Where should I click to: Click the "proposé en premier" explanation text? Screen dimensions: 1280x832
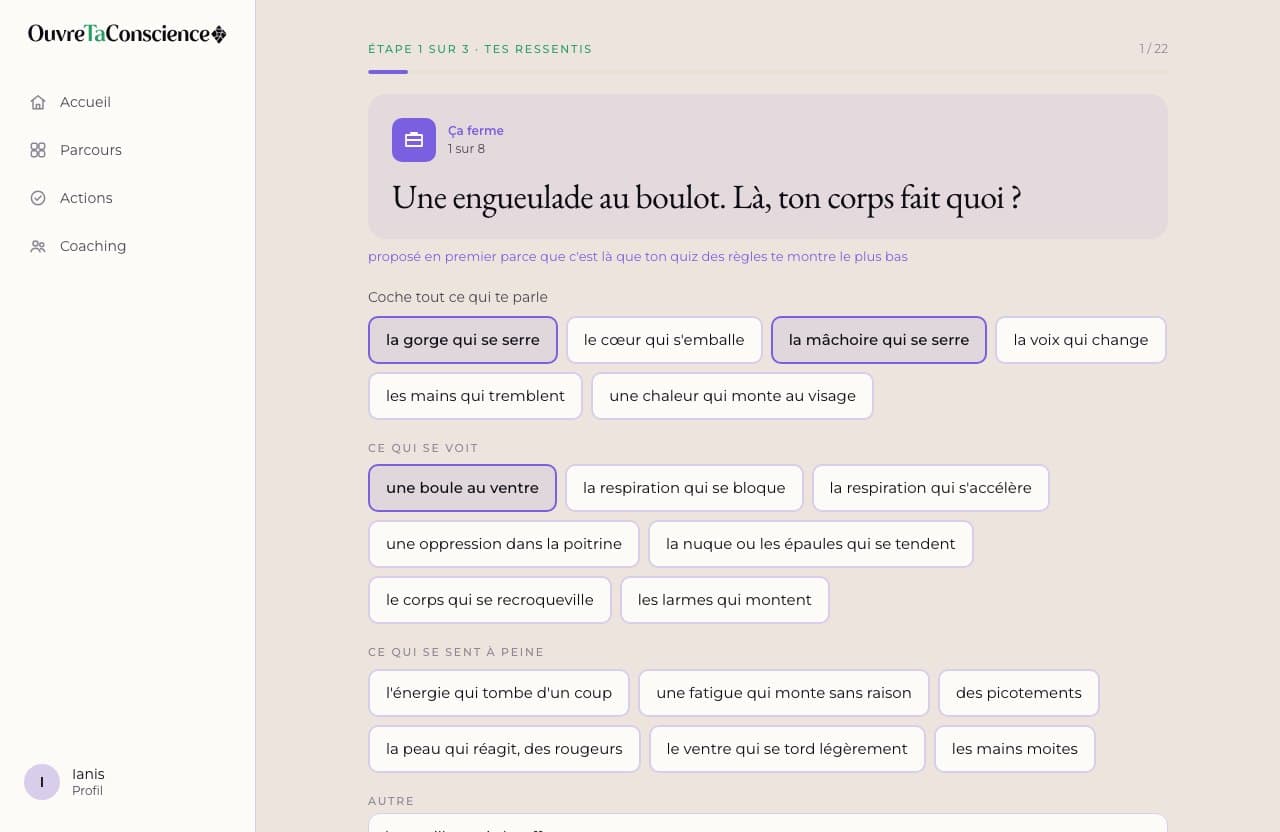coord(638,257)
